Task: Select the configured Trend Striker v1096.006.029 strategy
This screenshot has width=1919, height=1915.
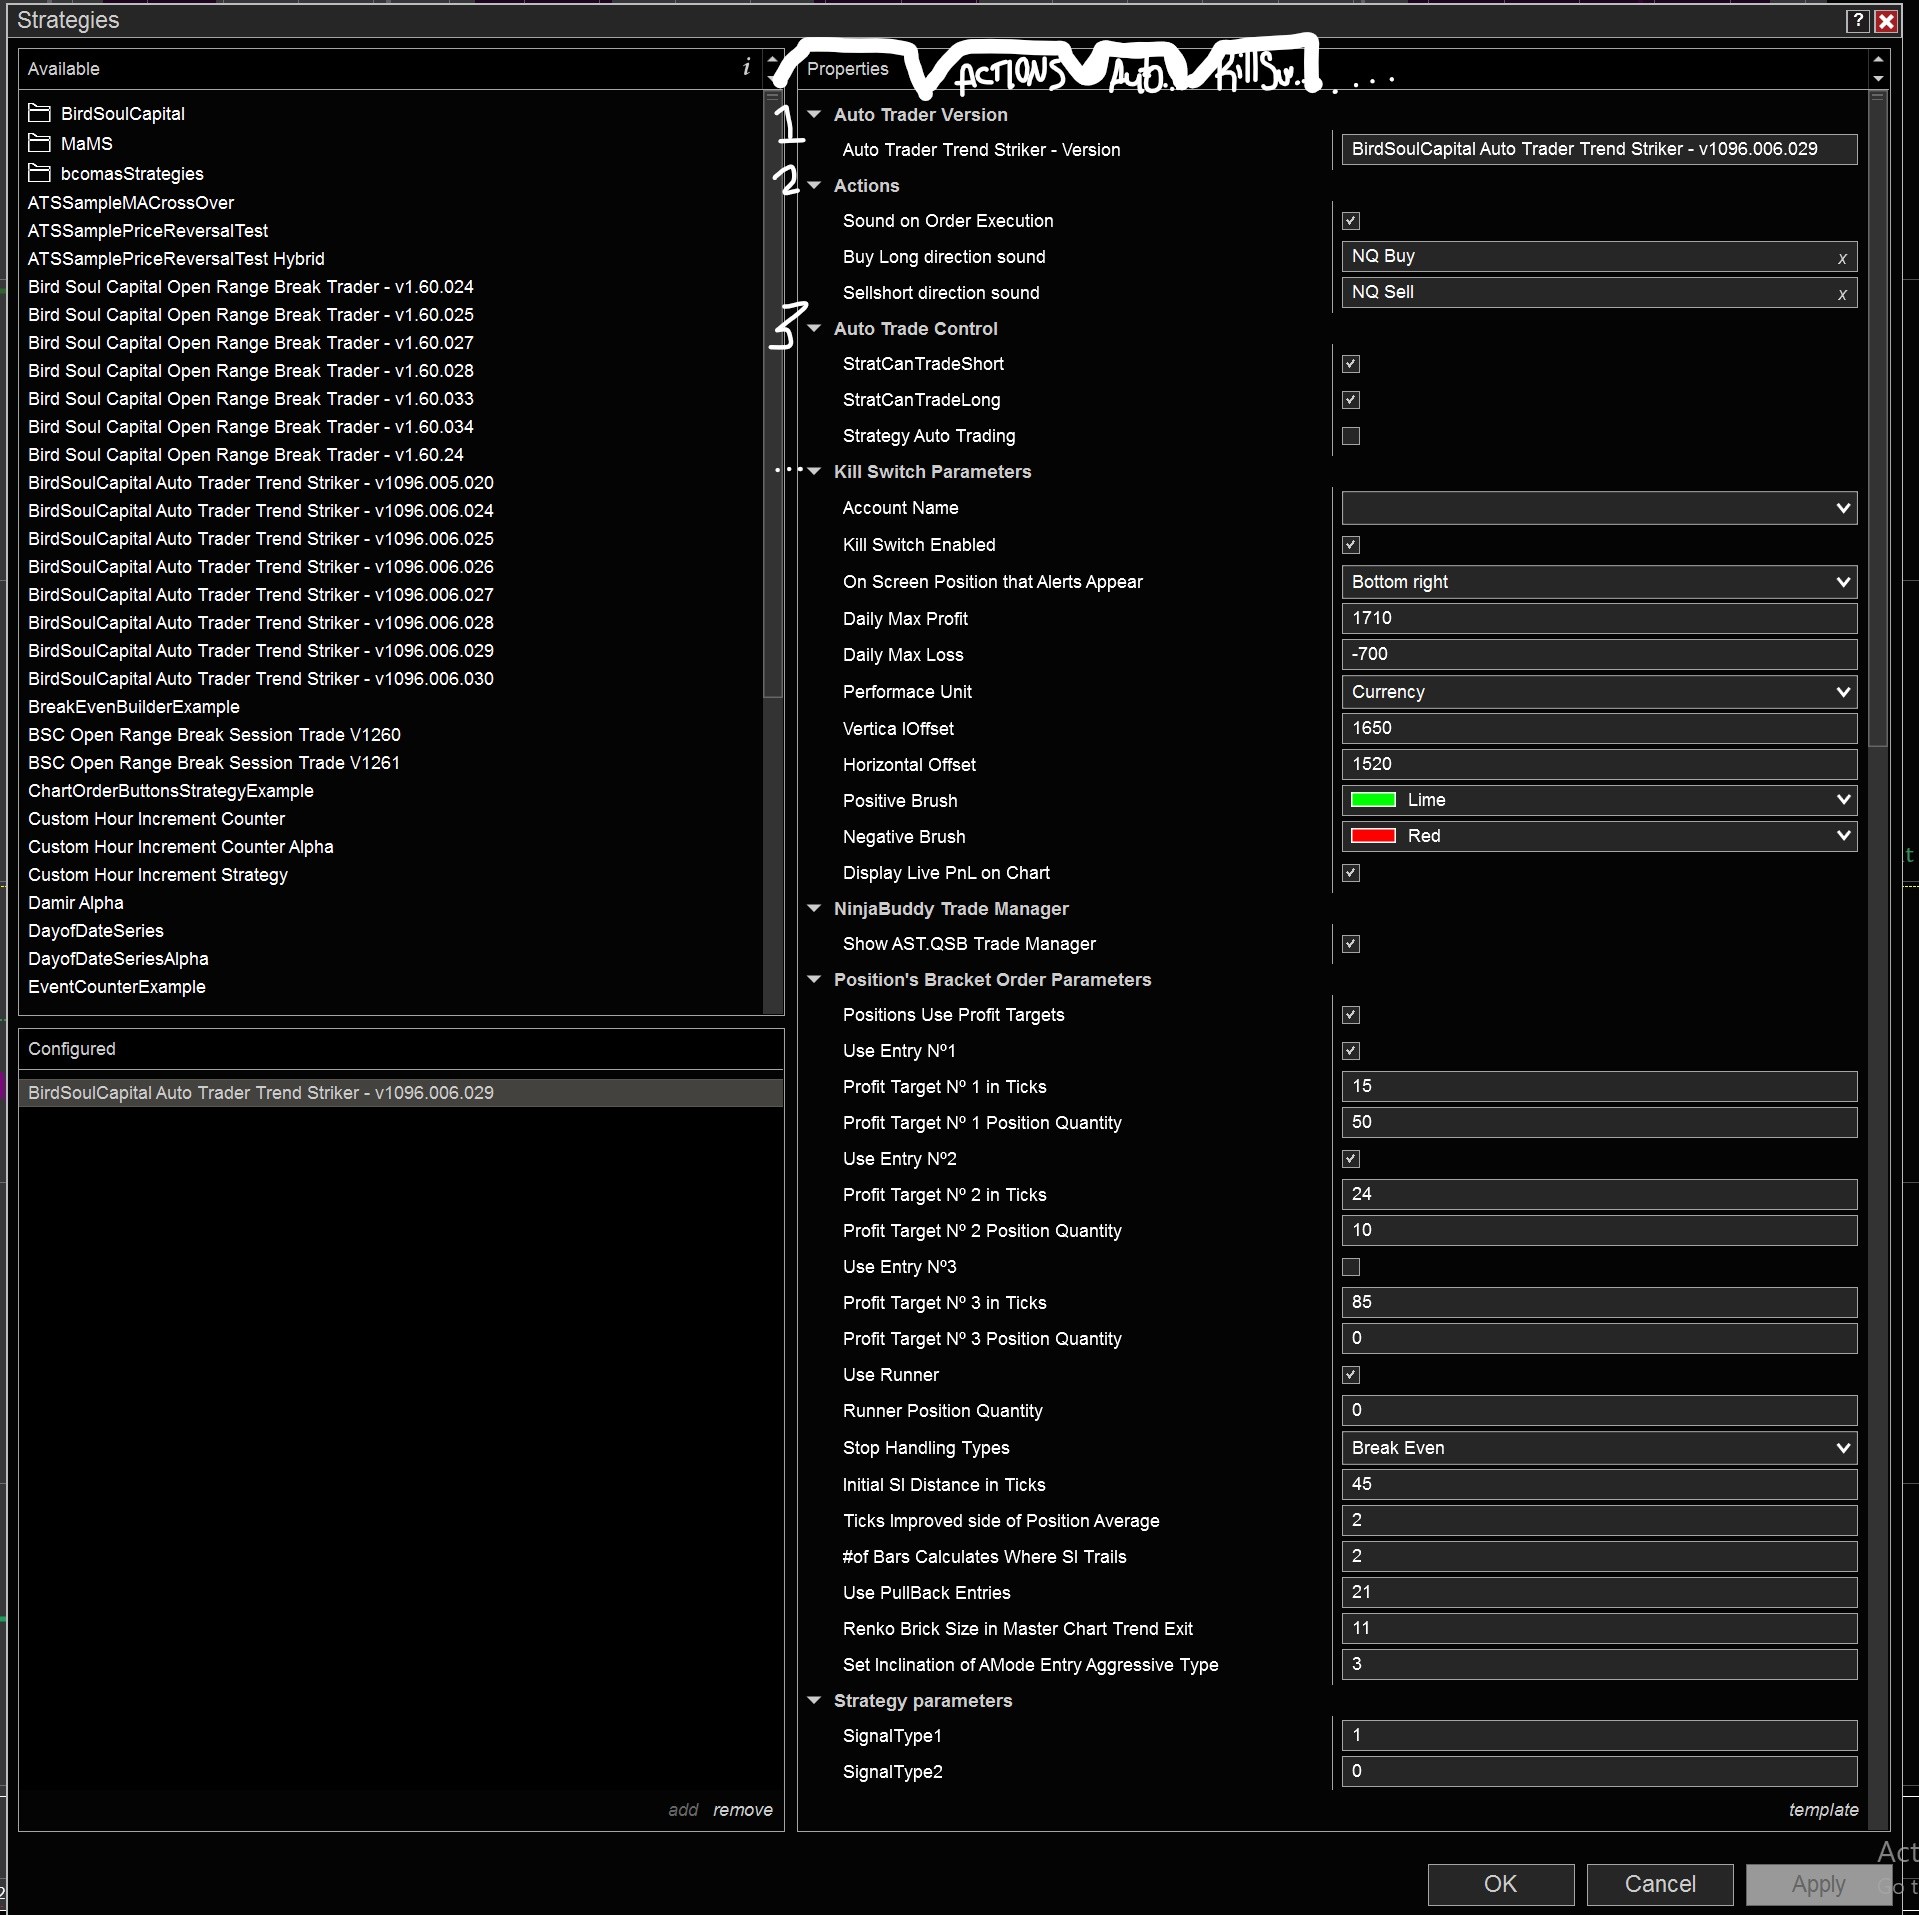Action: [400, 1093]
